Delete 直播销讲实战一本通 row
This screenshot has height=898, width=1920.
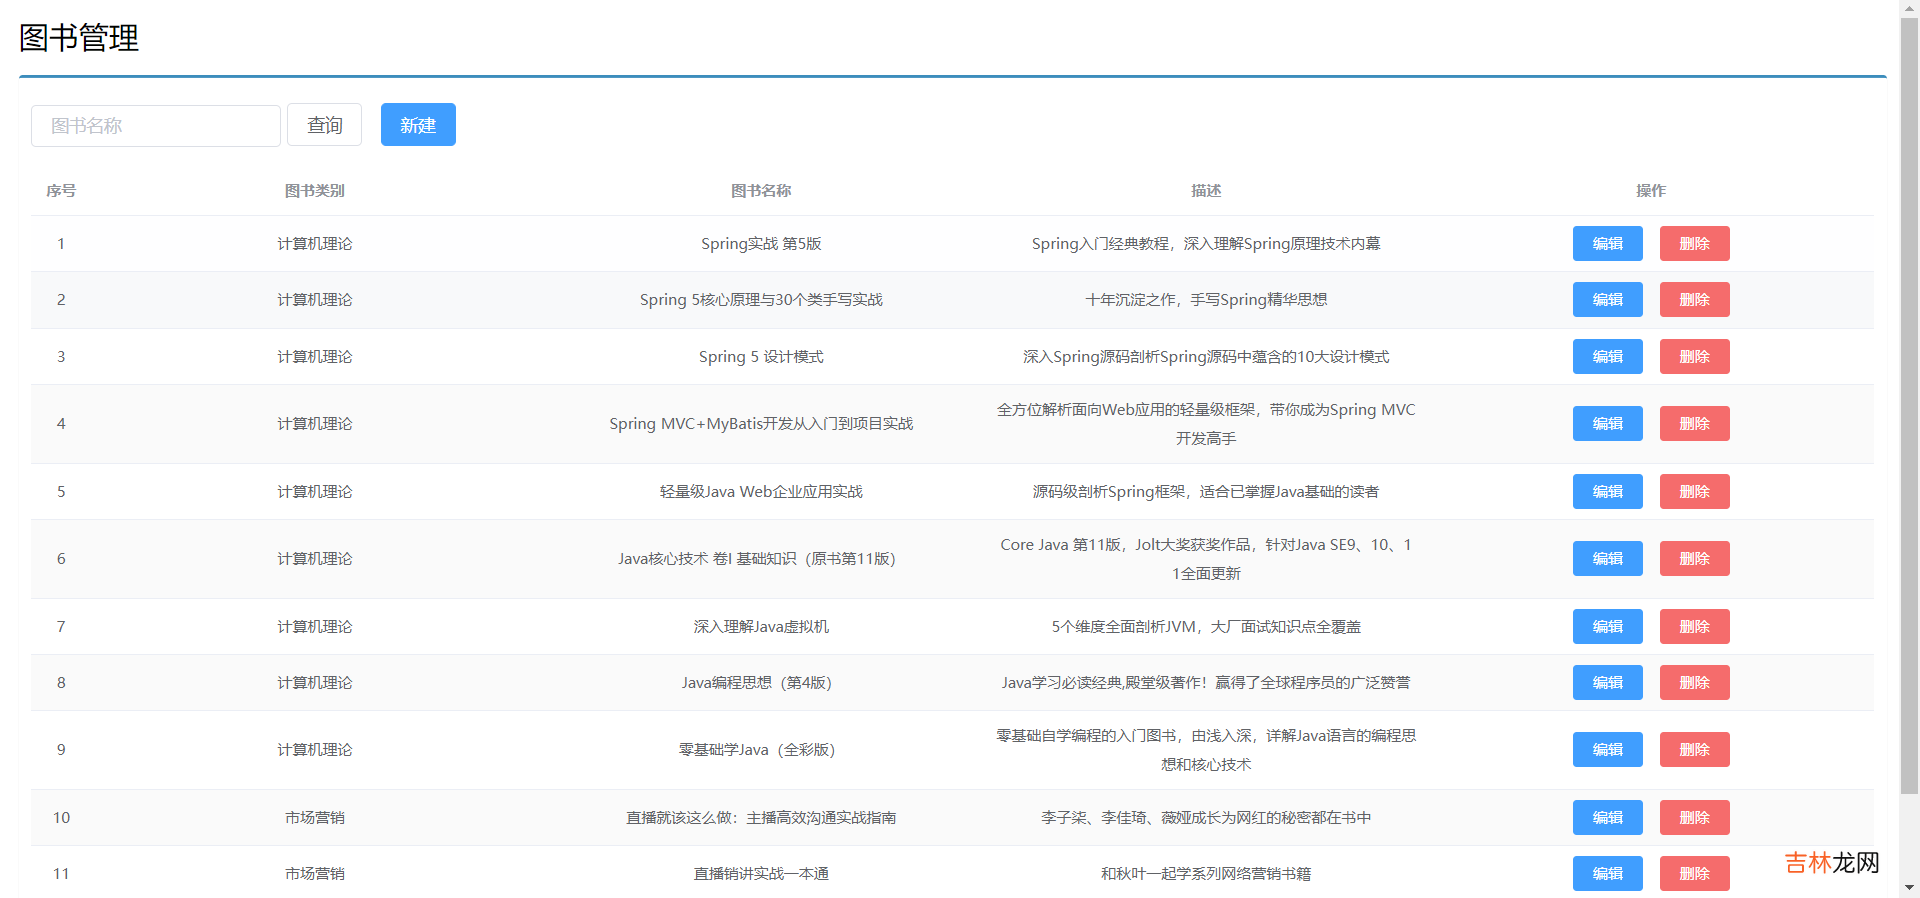(x=1695, y=874)
